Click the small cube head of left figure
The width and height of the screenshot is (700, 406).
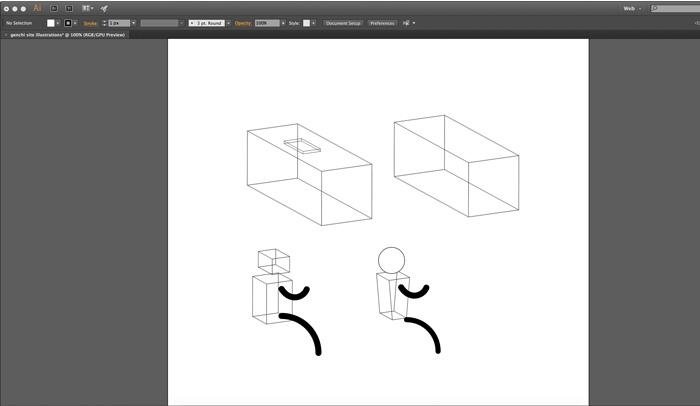pyautogui.click(x=274, y=261)
